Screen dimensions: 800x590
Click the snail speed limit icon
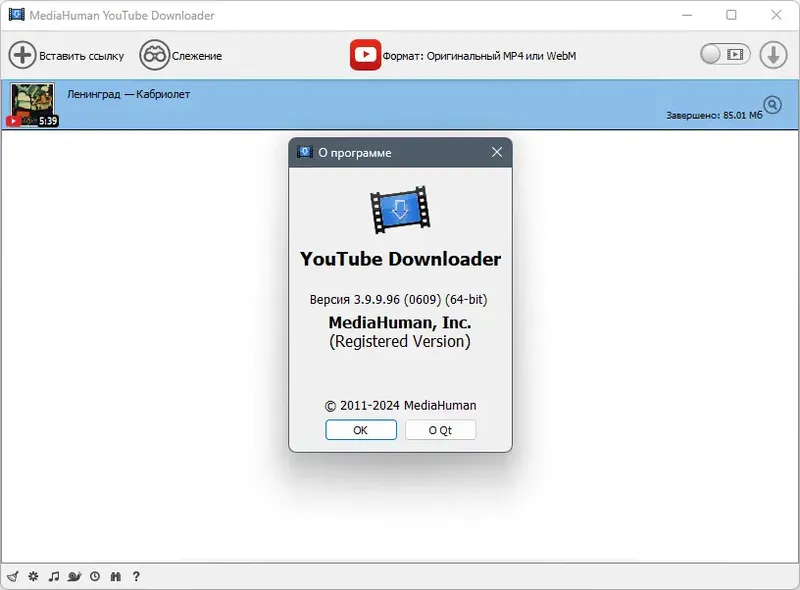pos(74,576)
